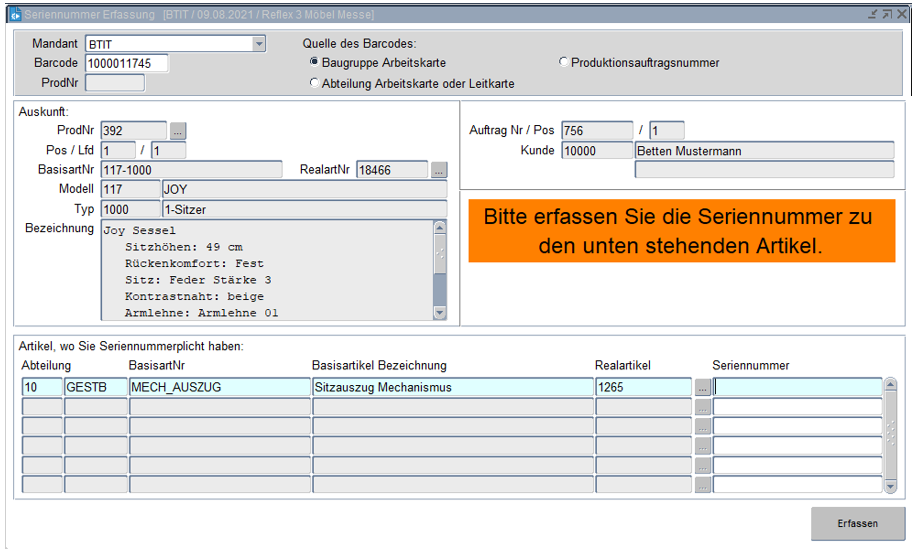Minimize the Seriennummer Erfassung window
The height and width of the screenshot is (554, 915).
click(x=872, y=14)
